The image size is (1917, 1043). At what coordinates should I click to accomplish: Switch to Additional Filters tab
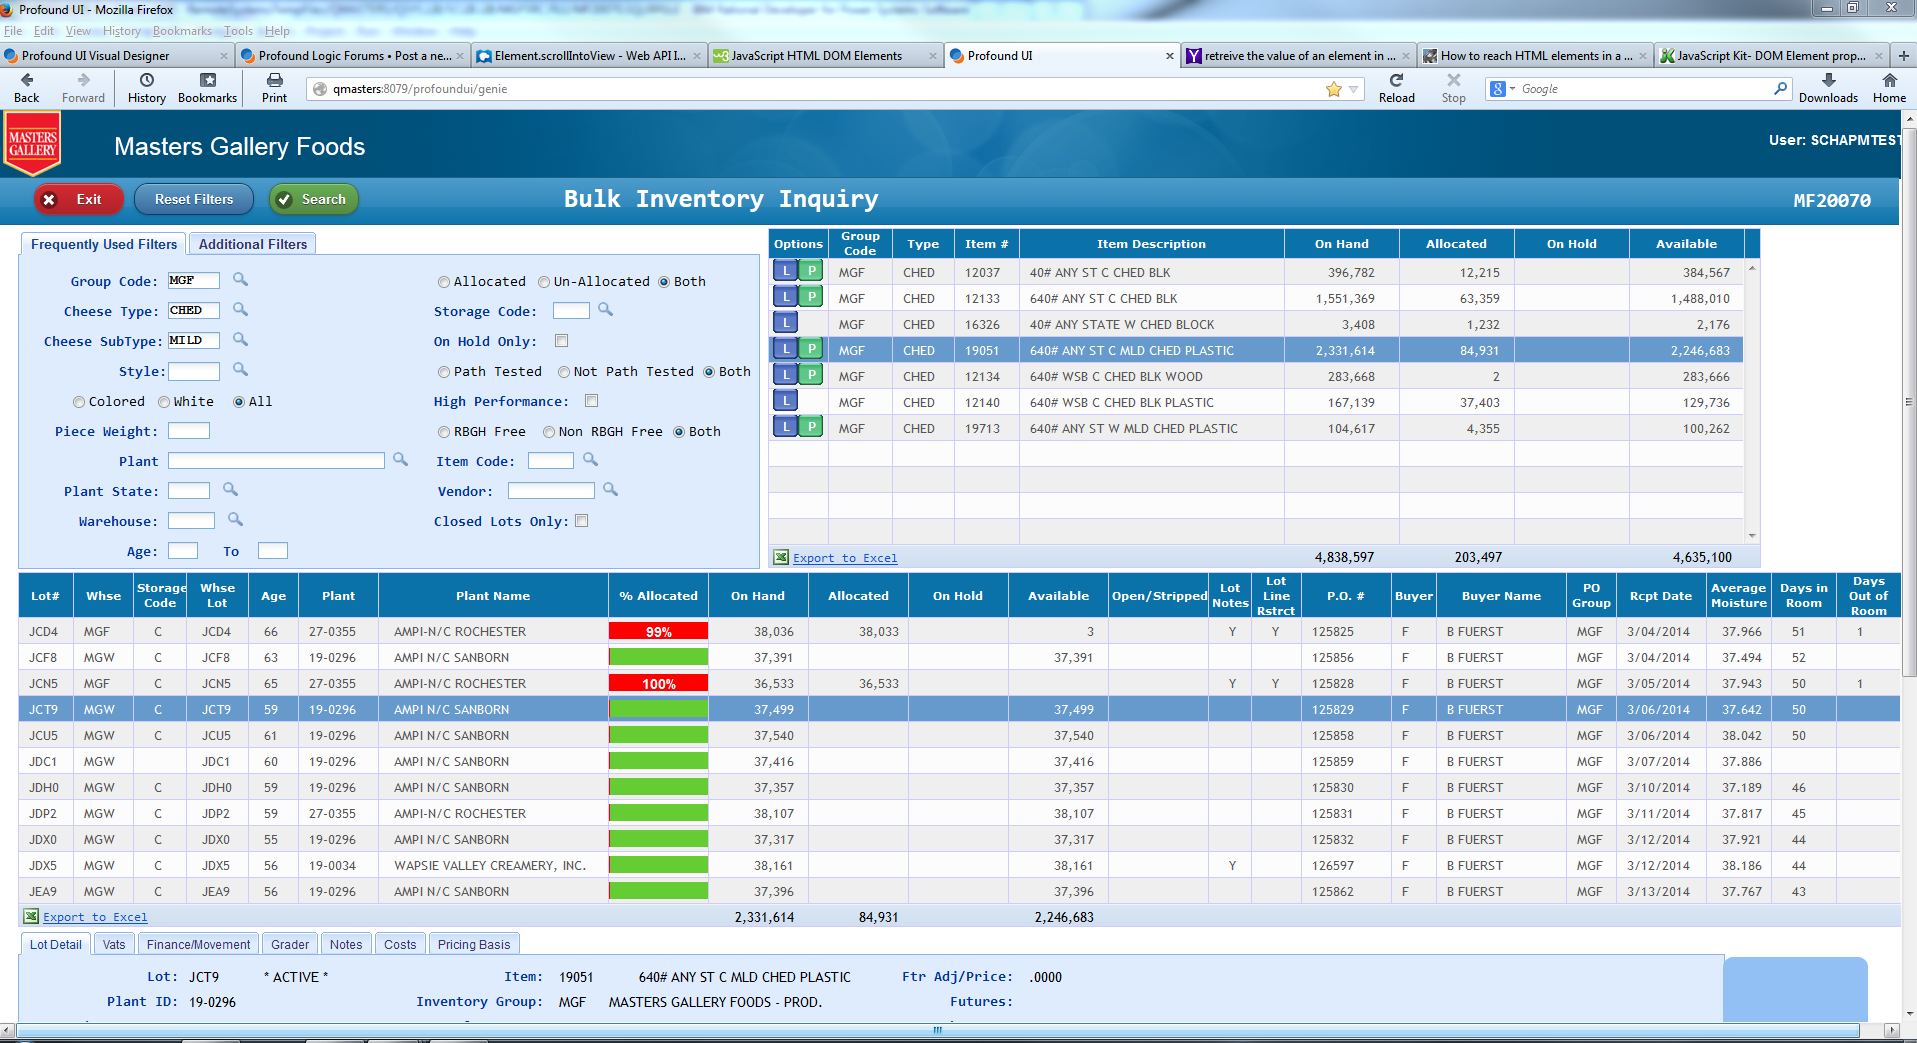pos(253,244)
